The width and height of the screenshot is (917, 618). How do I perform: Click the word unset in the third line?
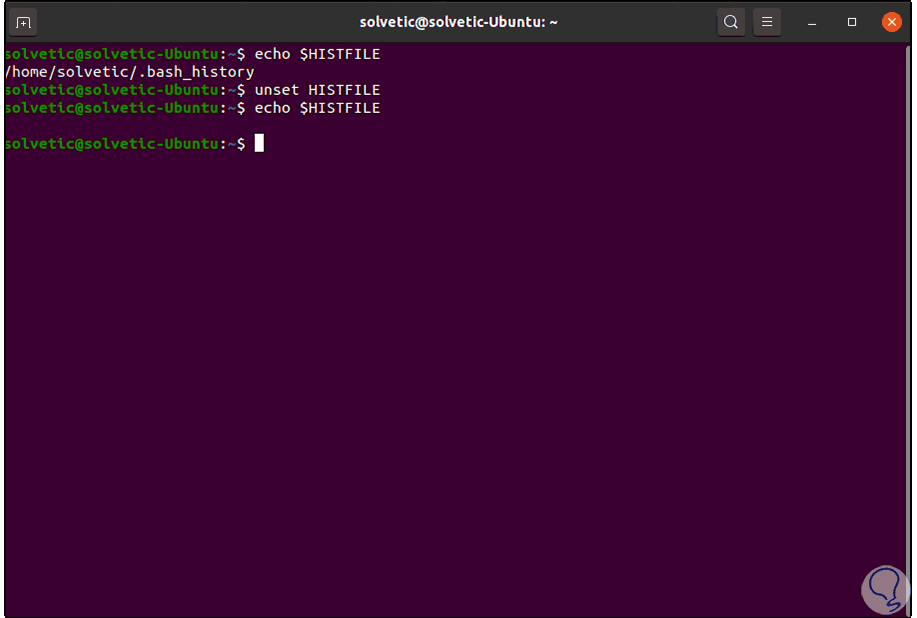(x=277, y=90)
